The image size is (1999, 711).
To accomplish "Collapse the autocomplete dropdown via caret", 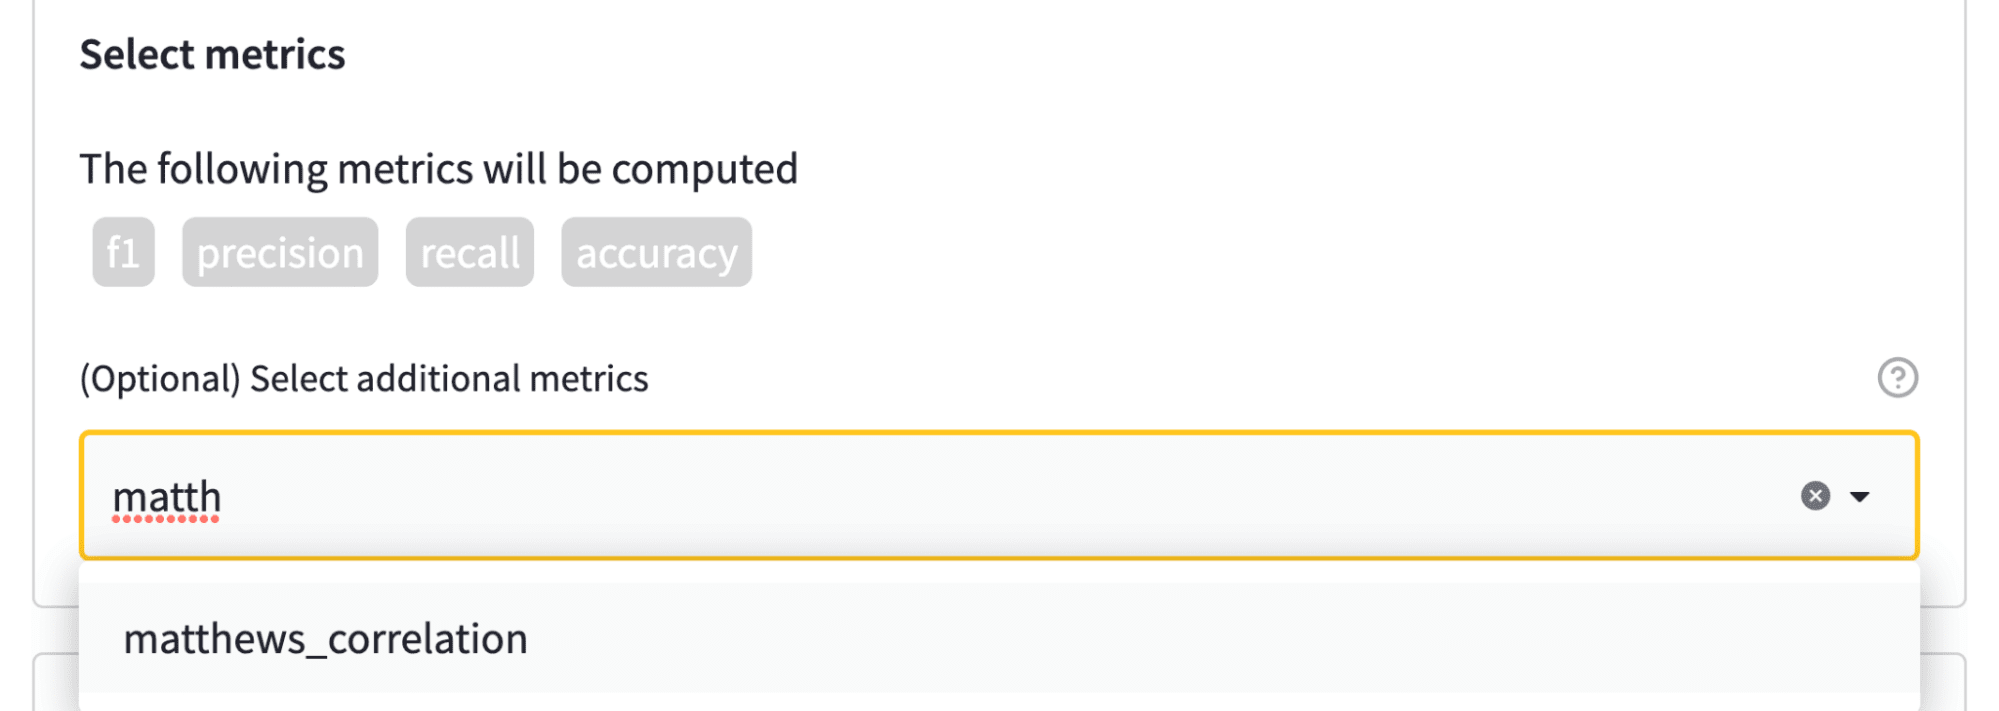I will click(1861, 495).
